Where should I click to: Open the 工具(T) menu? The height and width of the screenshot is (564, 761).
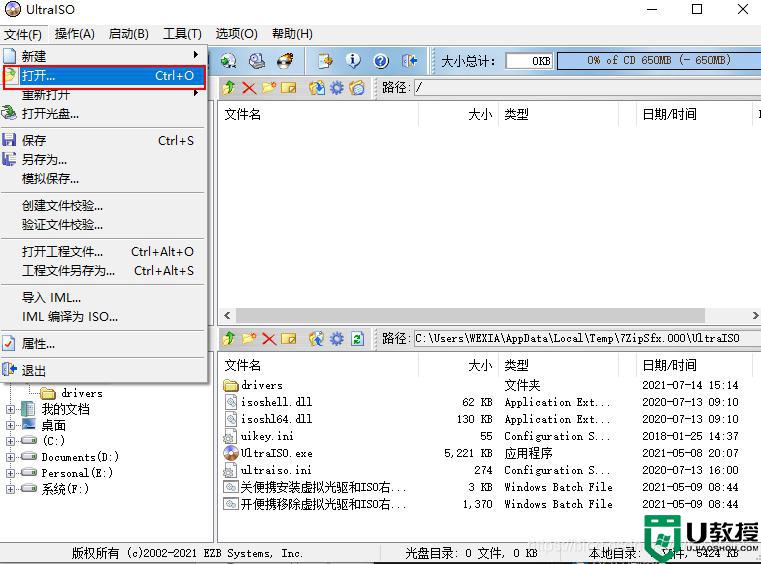[x=182, y=34]
